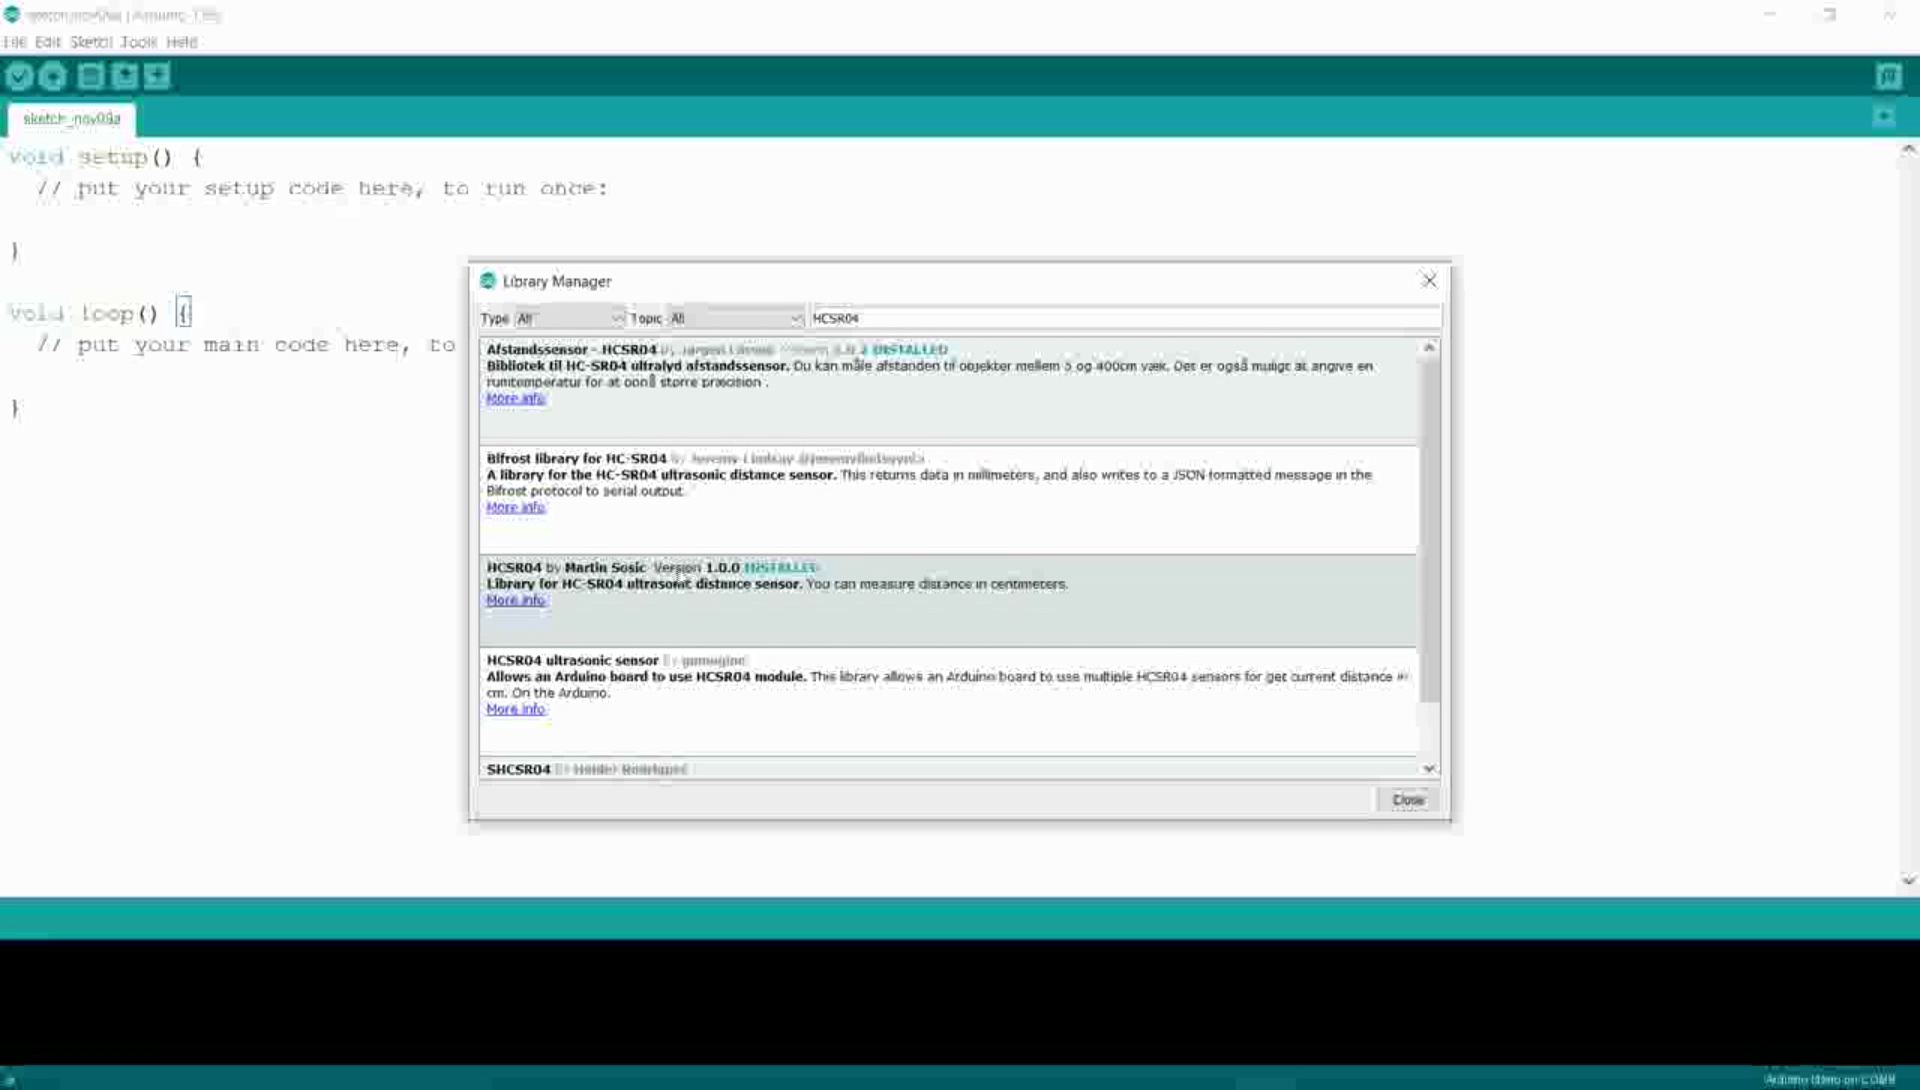The width and height of the screenshot is (1920, 1090).
Task: Click the Open sketch icon
Action: [124, 76]
